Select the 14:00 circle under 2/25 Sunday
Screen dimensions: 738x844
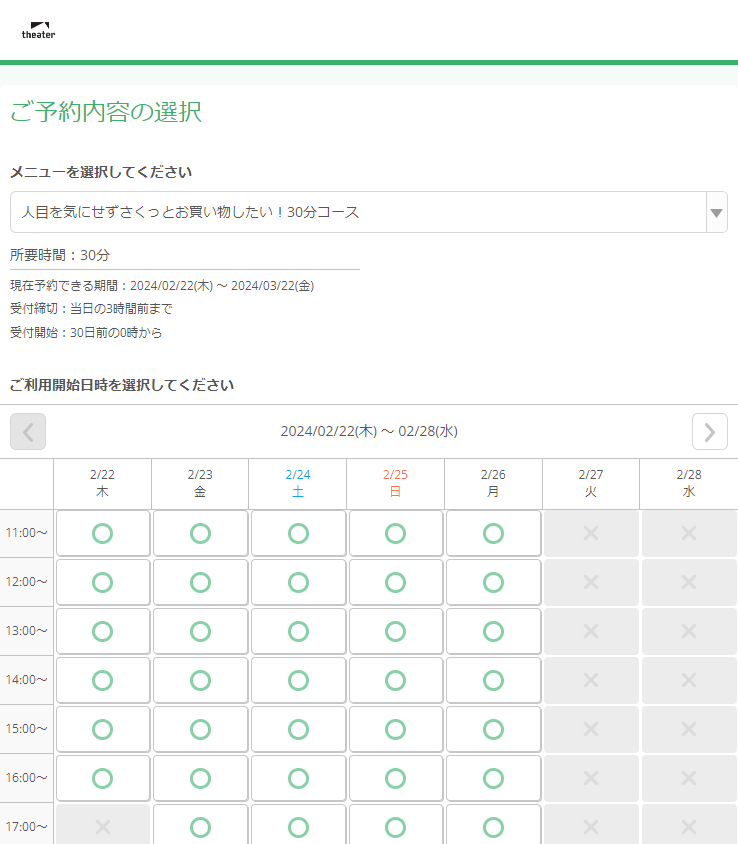pyautogui.click(x=395, y=680)
